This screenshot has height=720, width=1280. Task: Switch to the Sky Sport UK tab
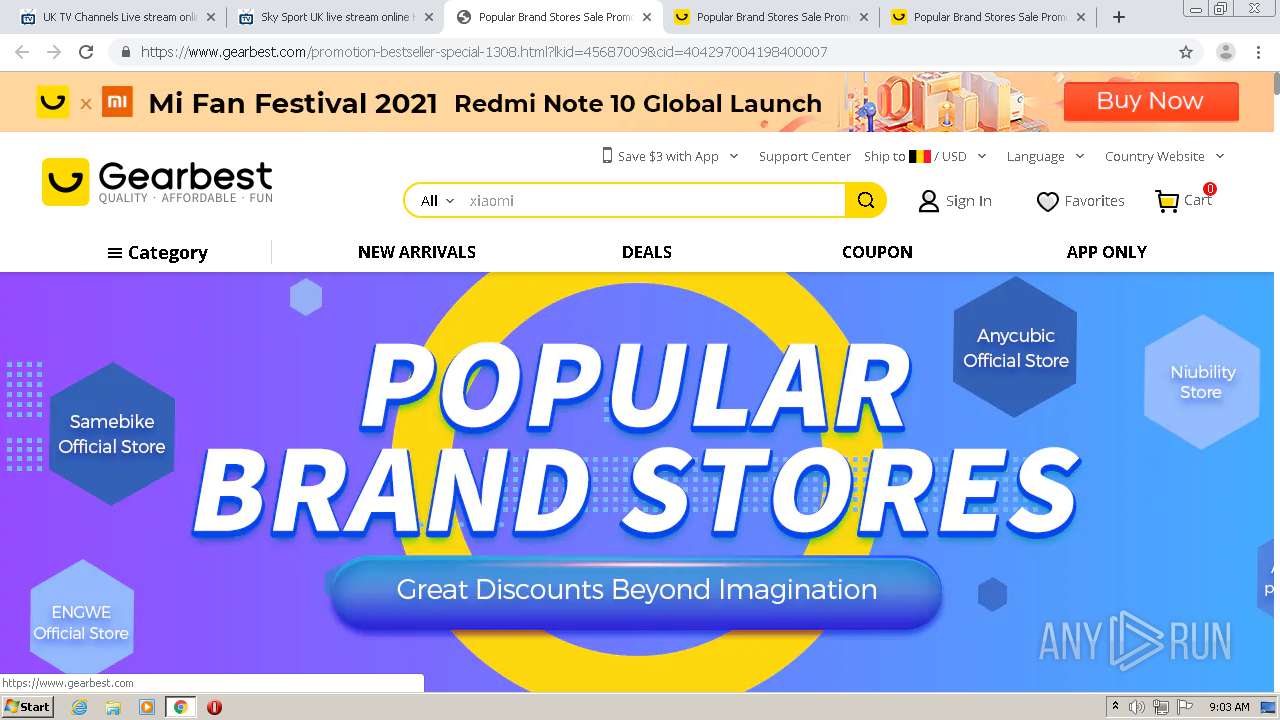pyautogui.click(x=333, y=17)
